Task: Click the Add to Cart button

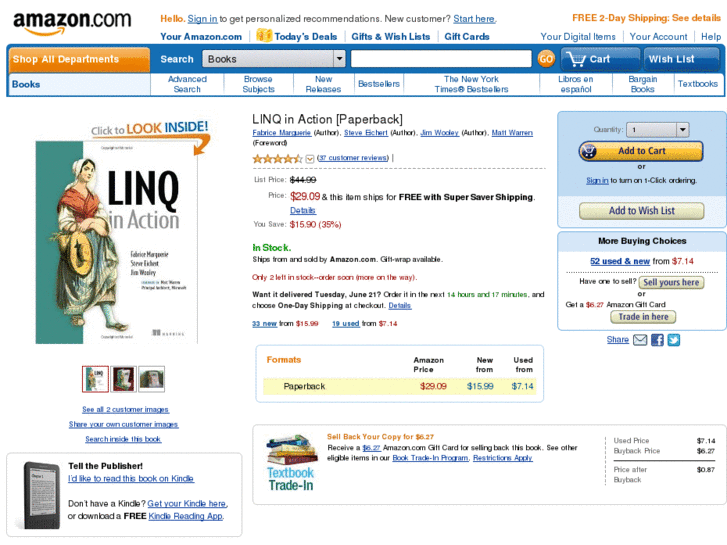Action: click(641, 151)
